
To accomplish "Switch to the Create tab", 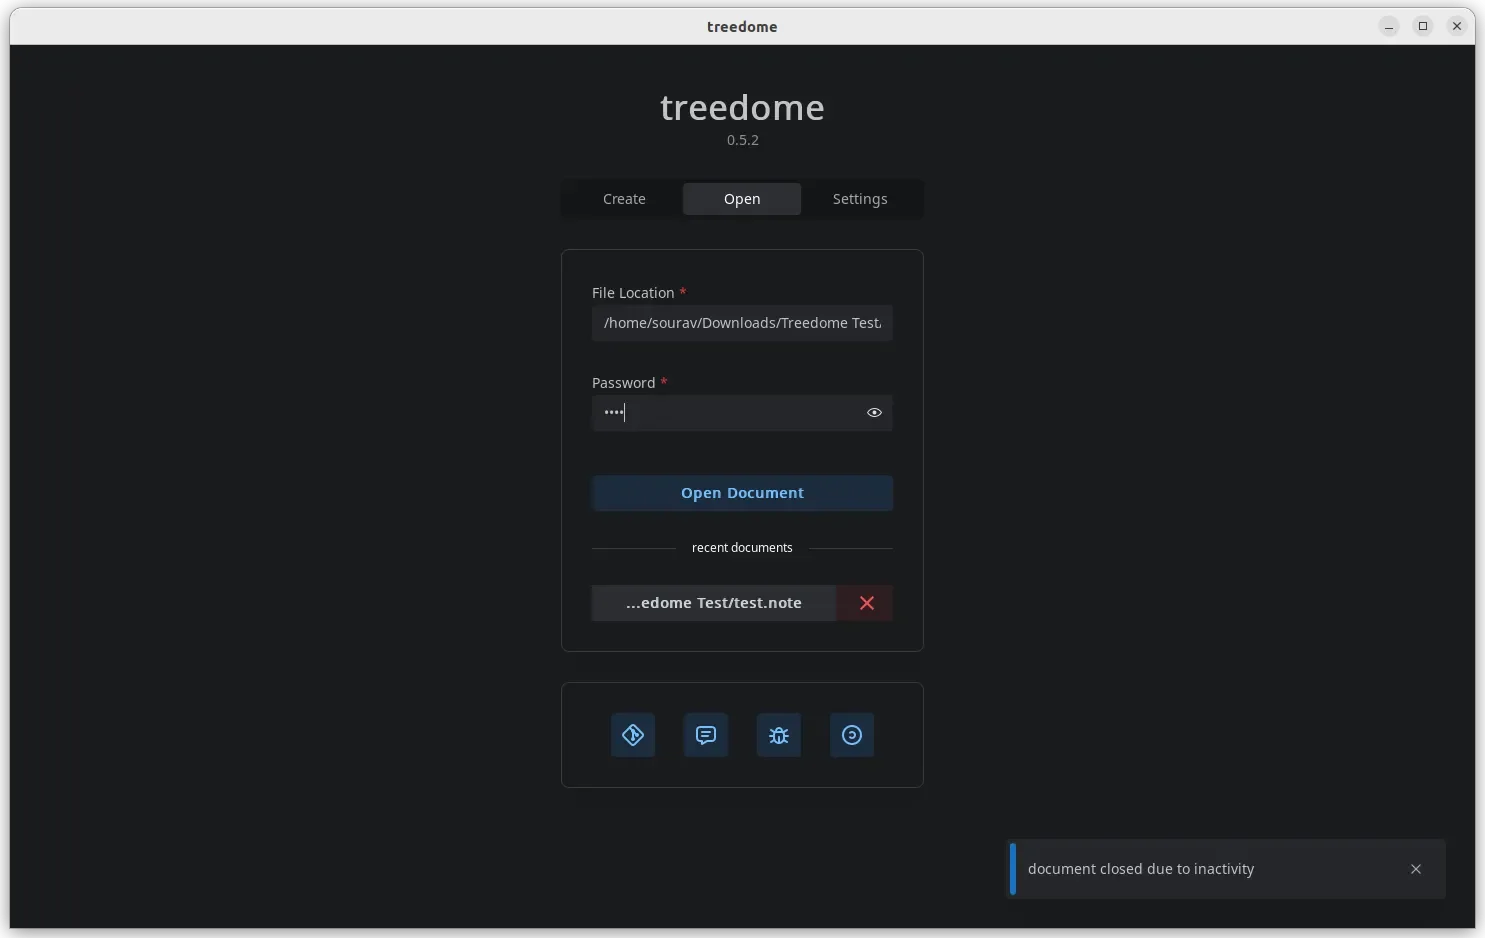I will (624, 199).
